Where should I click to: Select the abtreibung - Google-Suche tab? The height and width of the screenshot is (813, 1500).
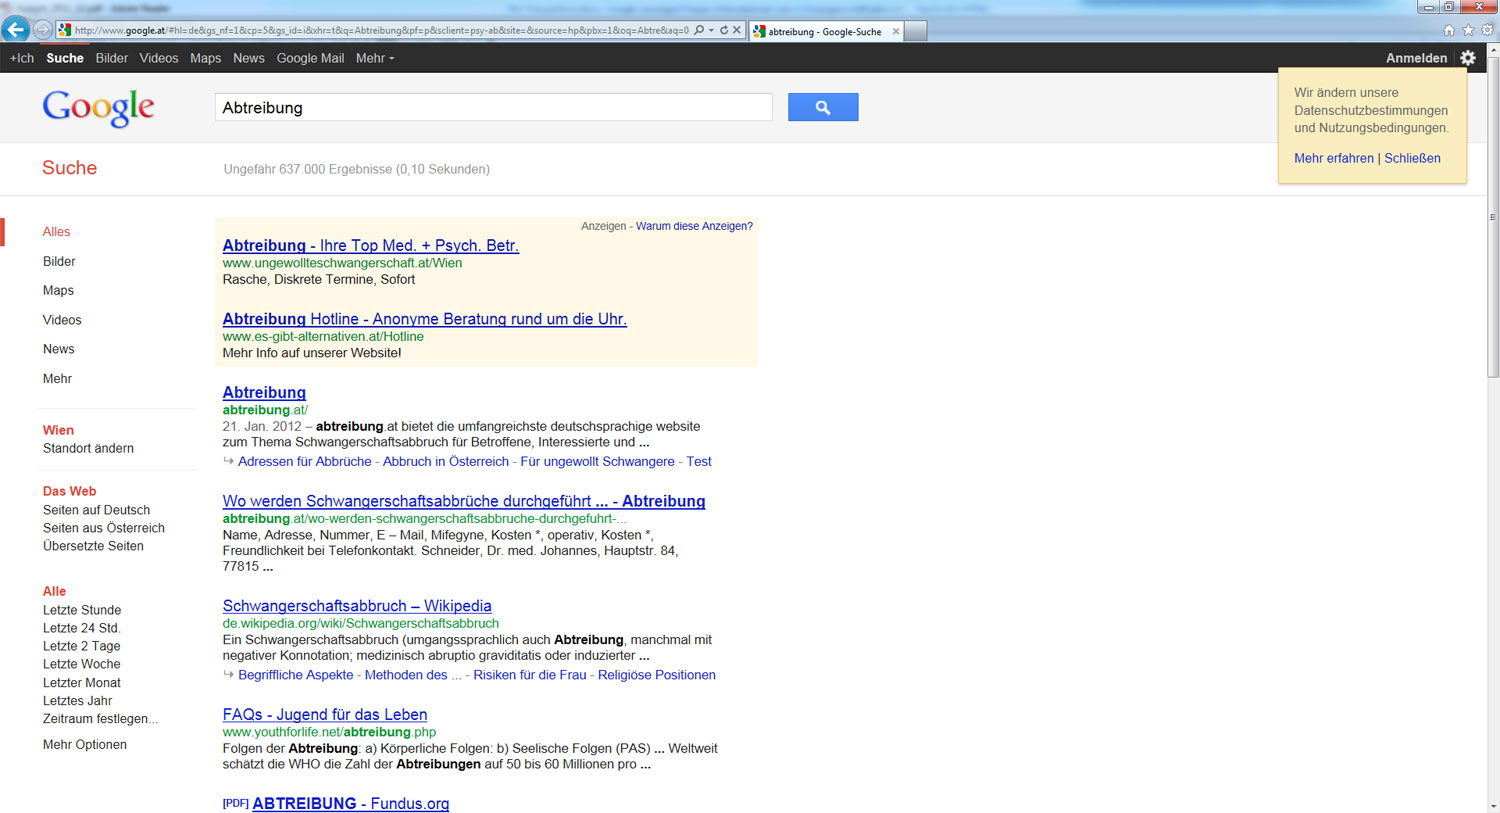coord(825,31)
